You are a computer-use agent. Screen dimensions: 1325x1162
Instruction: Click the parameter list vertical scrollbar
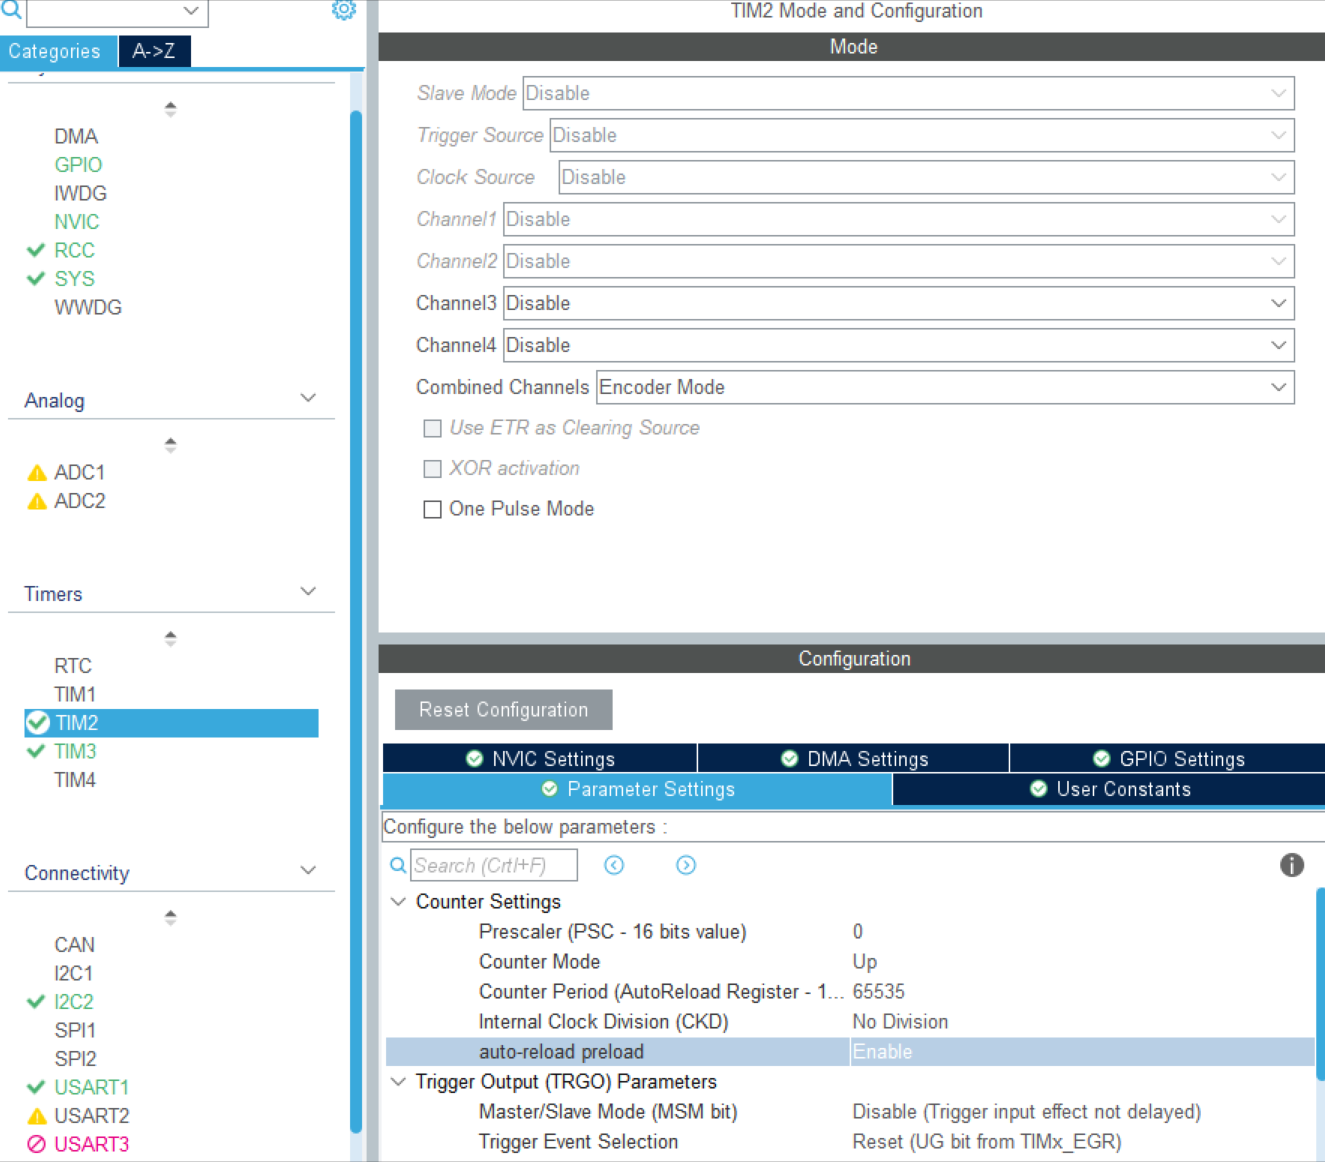point(1320,985)
